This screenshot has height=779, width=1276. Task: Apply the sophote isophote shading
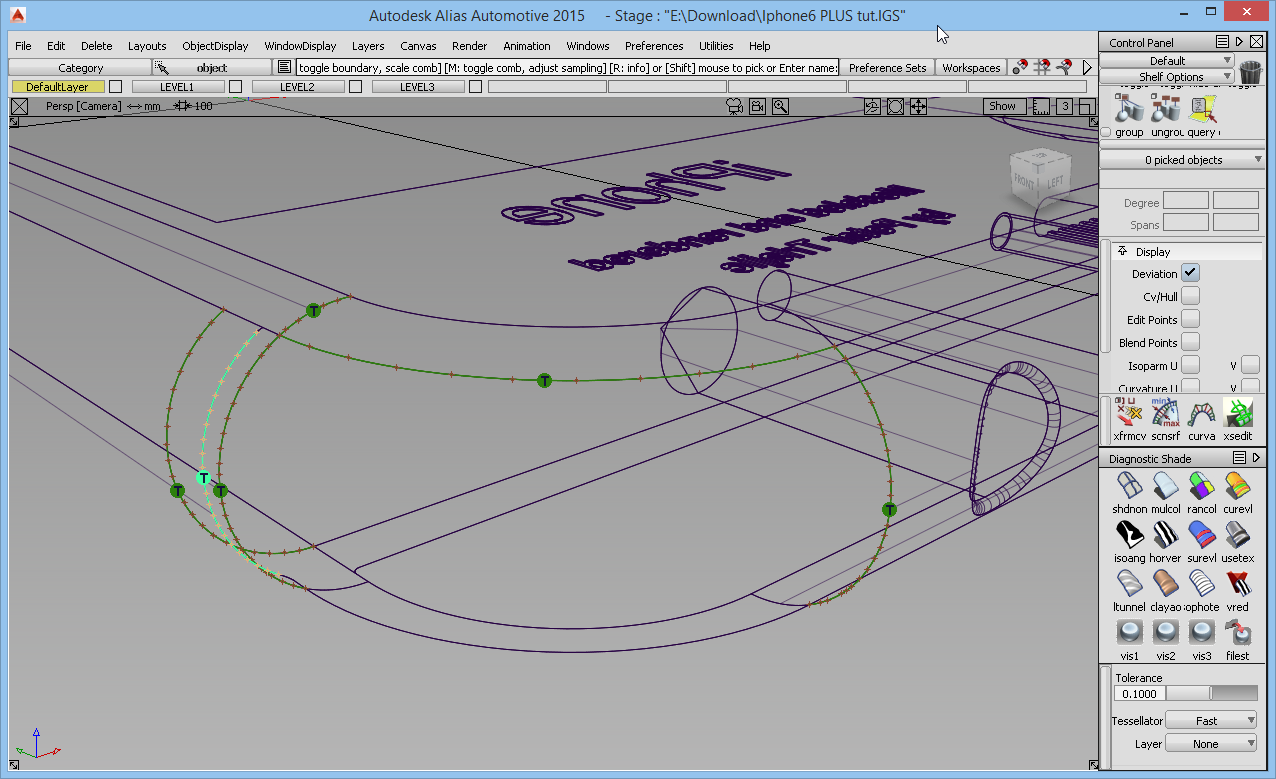tap(1202, 584)
